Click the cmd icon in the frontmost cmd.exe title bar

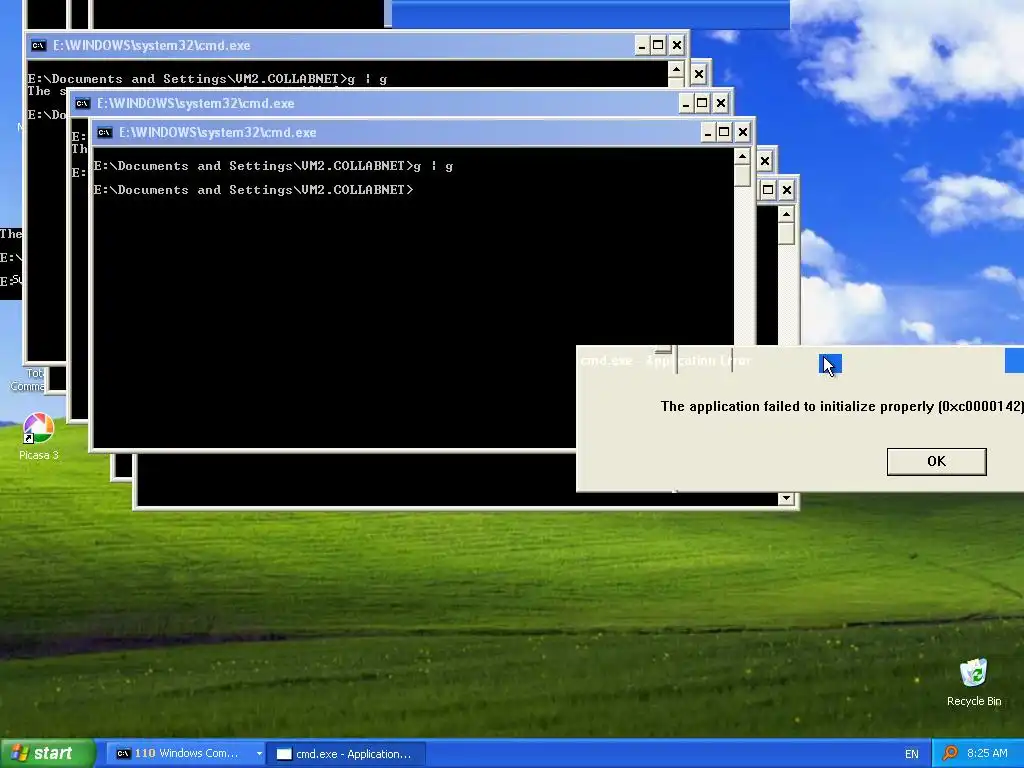(x=104, y=133)
